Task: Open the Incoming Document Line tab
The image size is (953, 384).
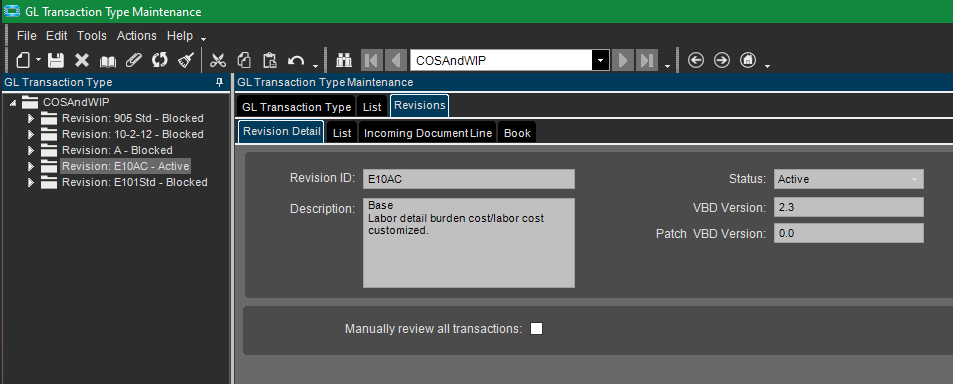Action: point(428,133)
